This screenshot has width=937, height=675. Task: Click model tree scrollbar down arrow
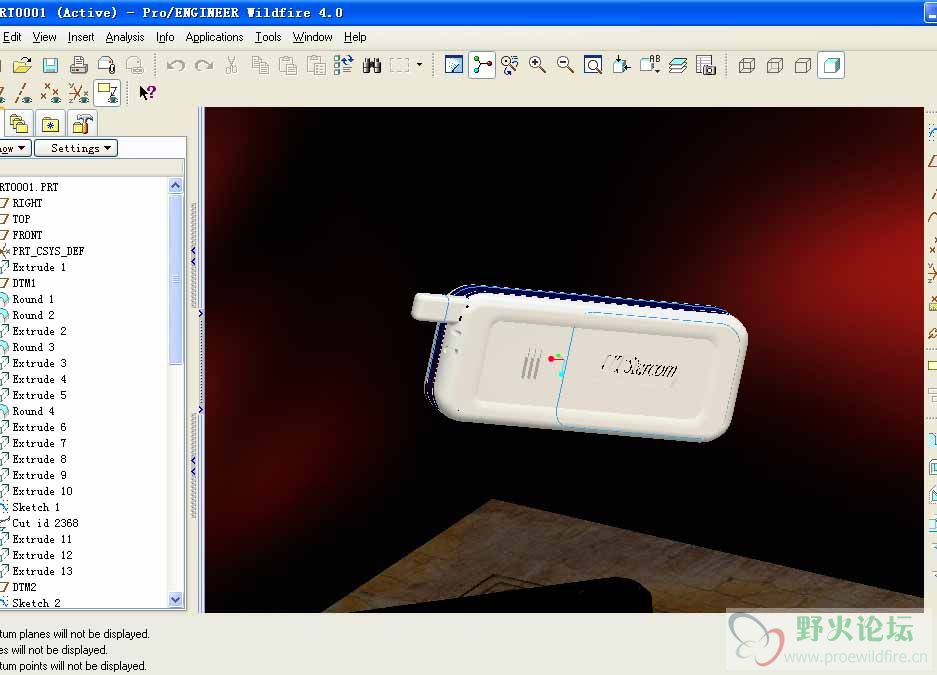pos(175,599)
